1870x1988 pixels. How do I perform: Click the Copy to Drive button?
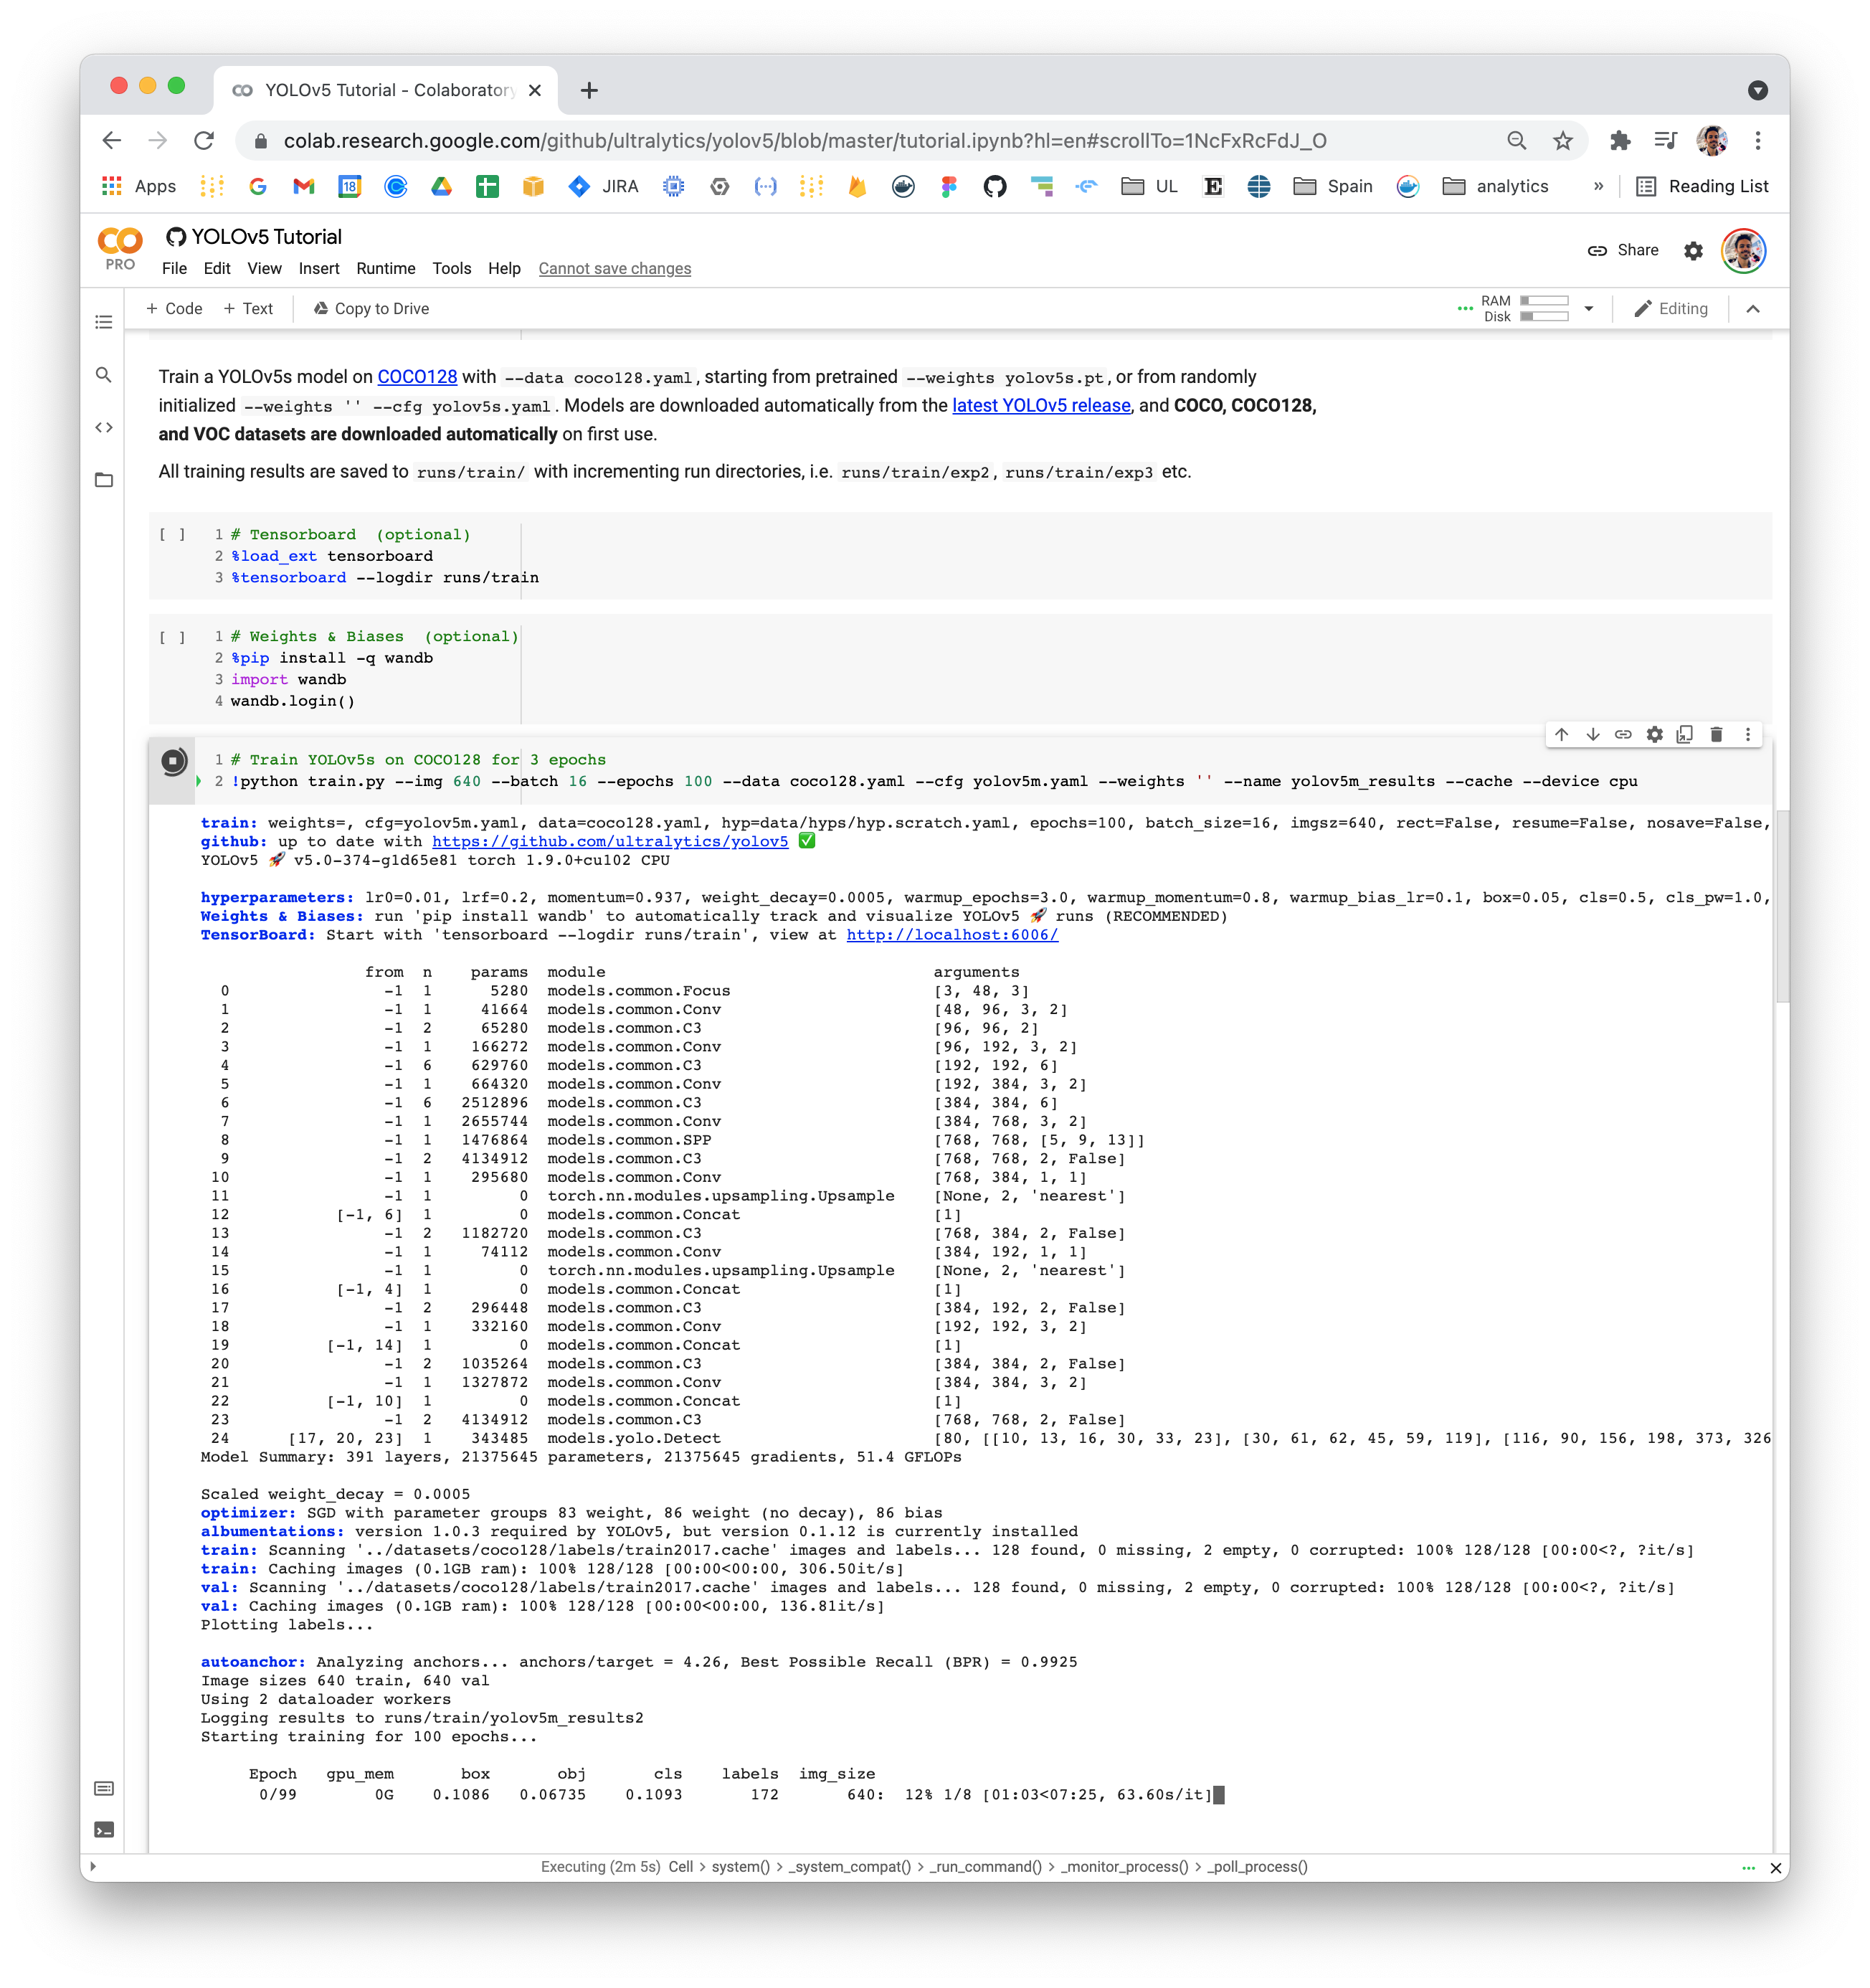[x=370, y=309]
